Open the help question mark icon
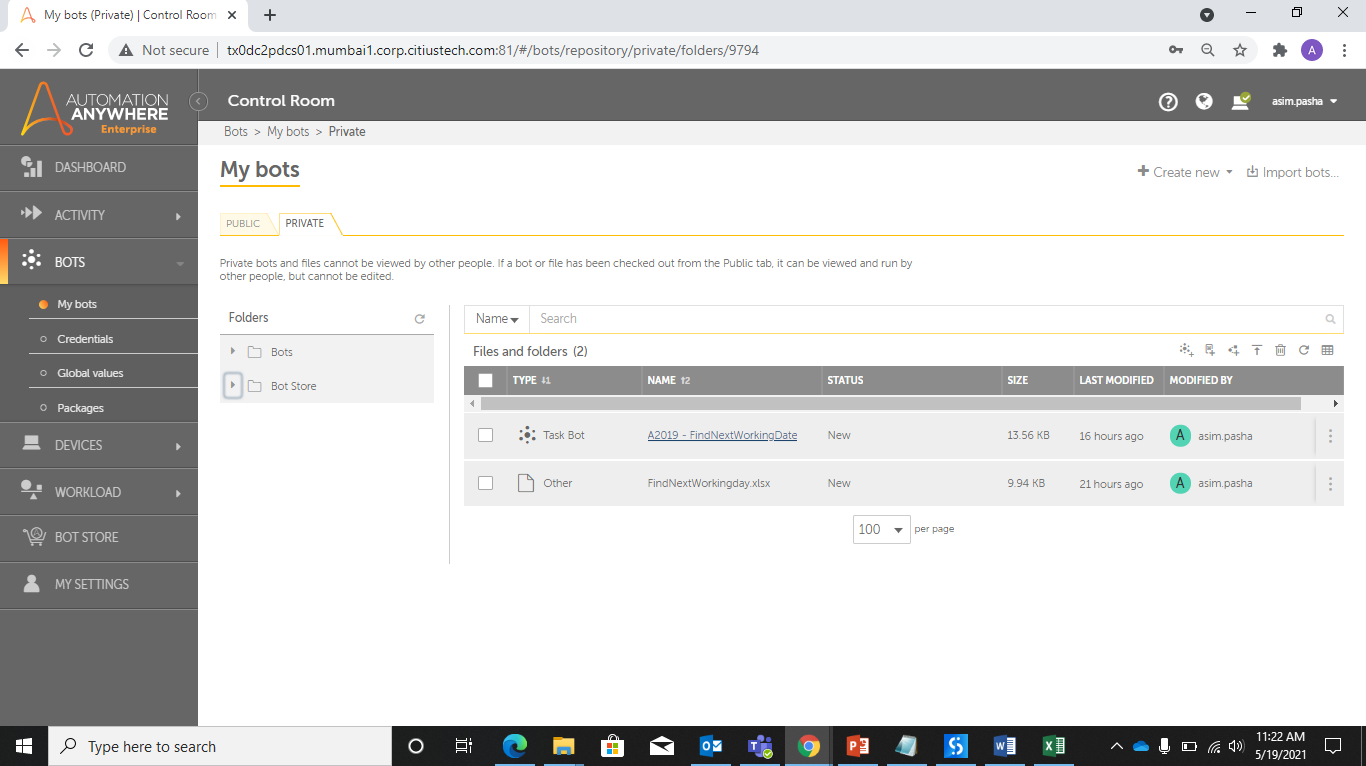 click(1168, 101)
